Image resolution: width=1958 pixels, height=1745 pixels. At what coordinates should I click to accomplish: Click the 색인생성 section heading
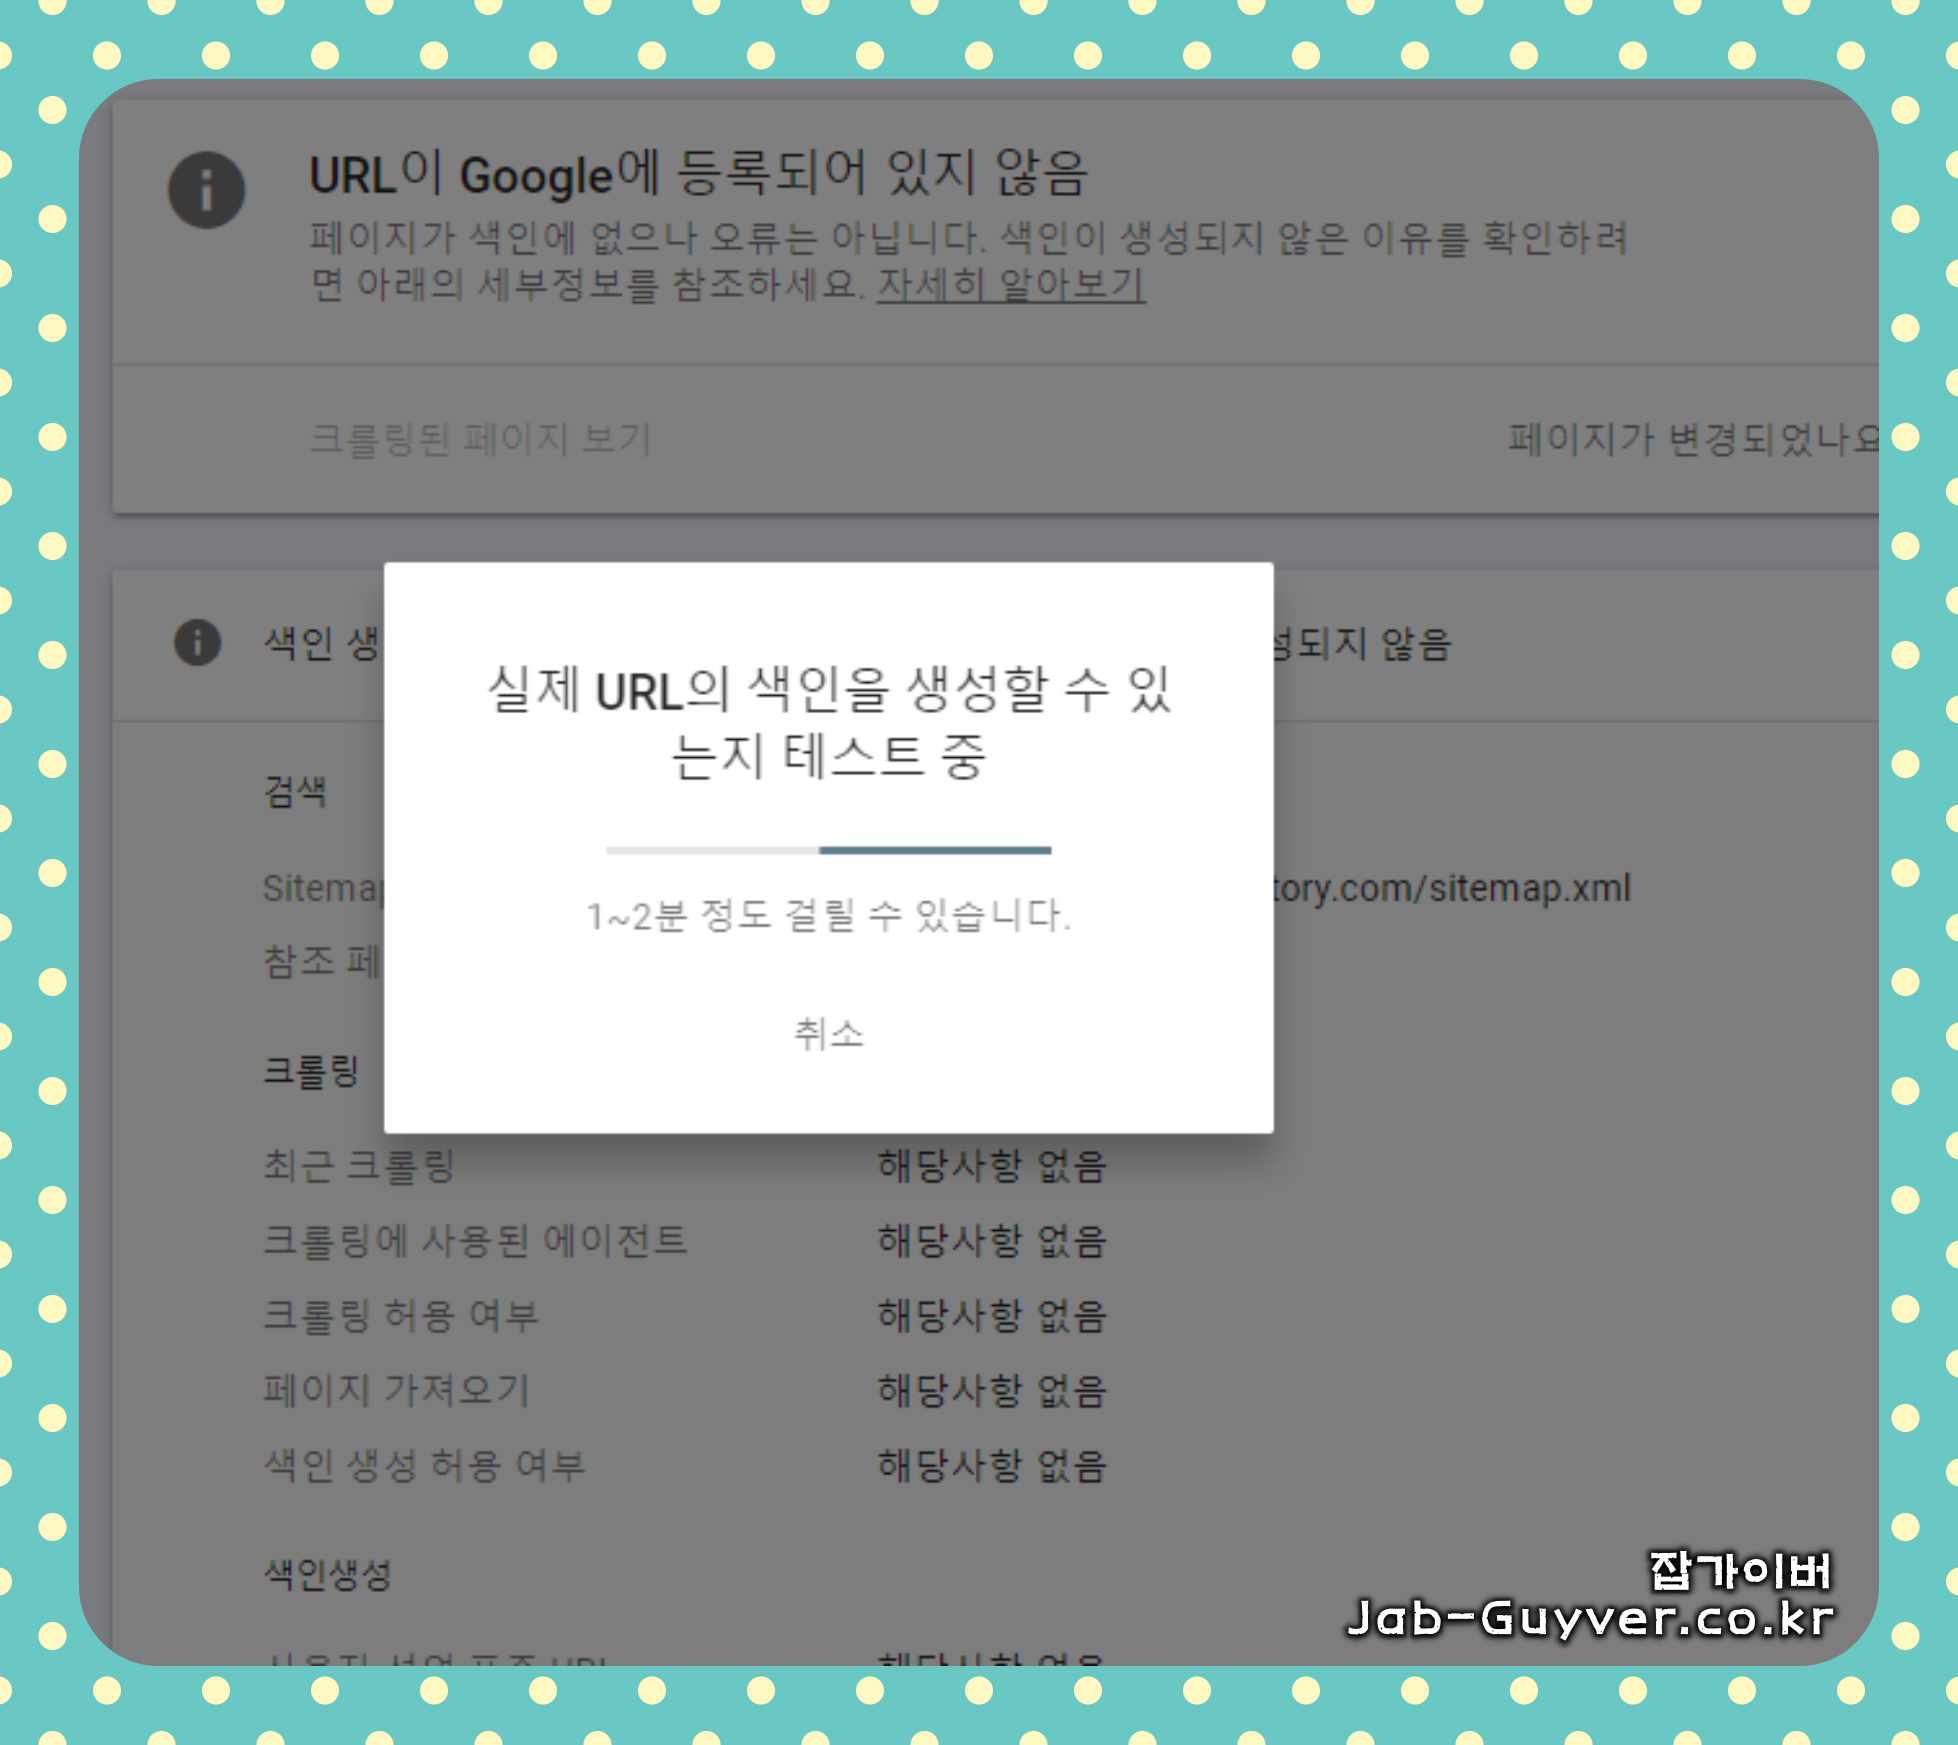pos(327,1575)
